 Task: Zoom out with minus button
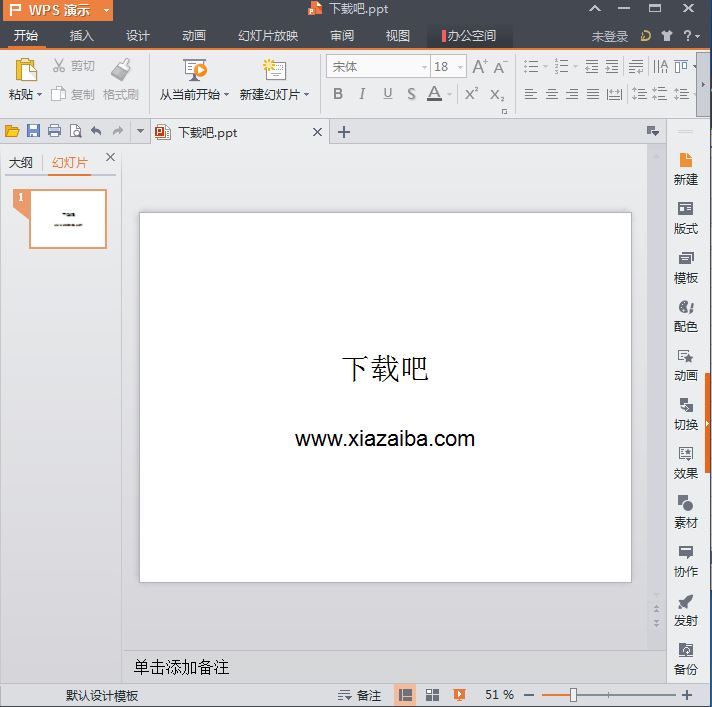(x=529, y=694)
